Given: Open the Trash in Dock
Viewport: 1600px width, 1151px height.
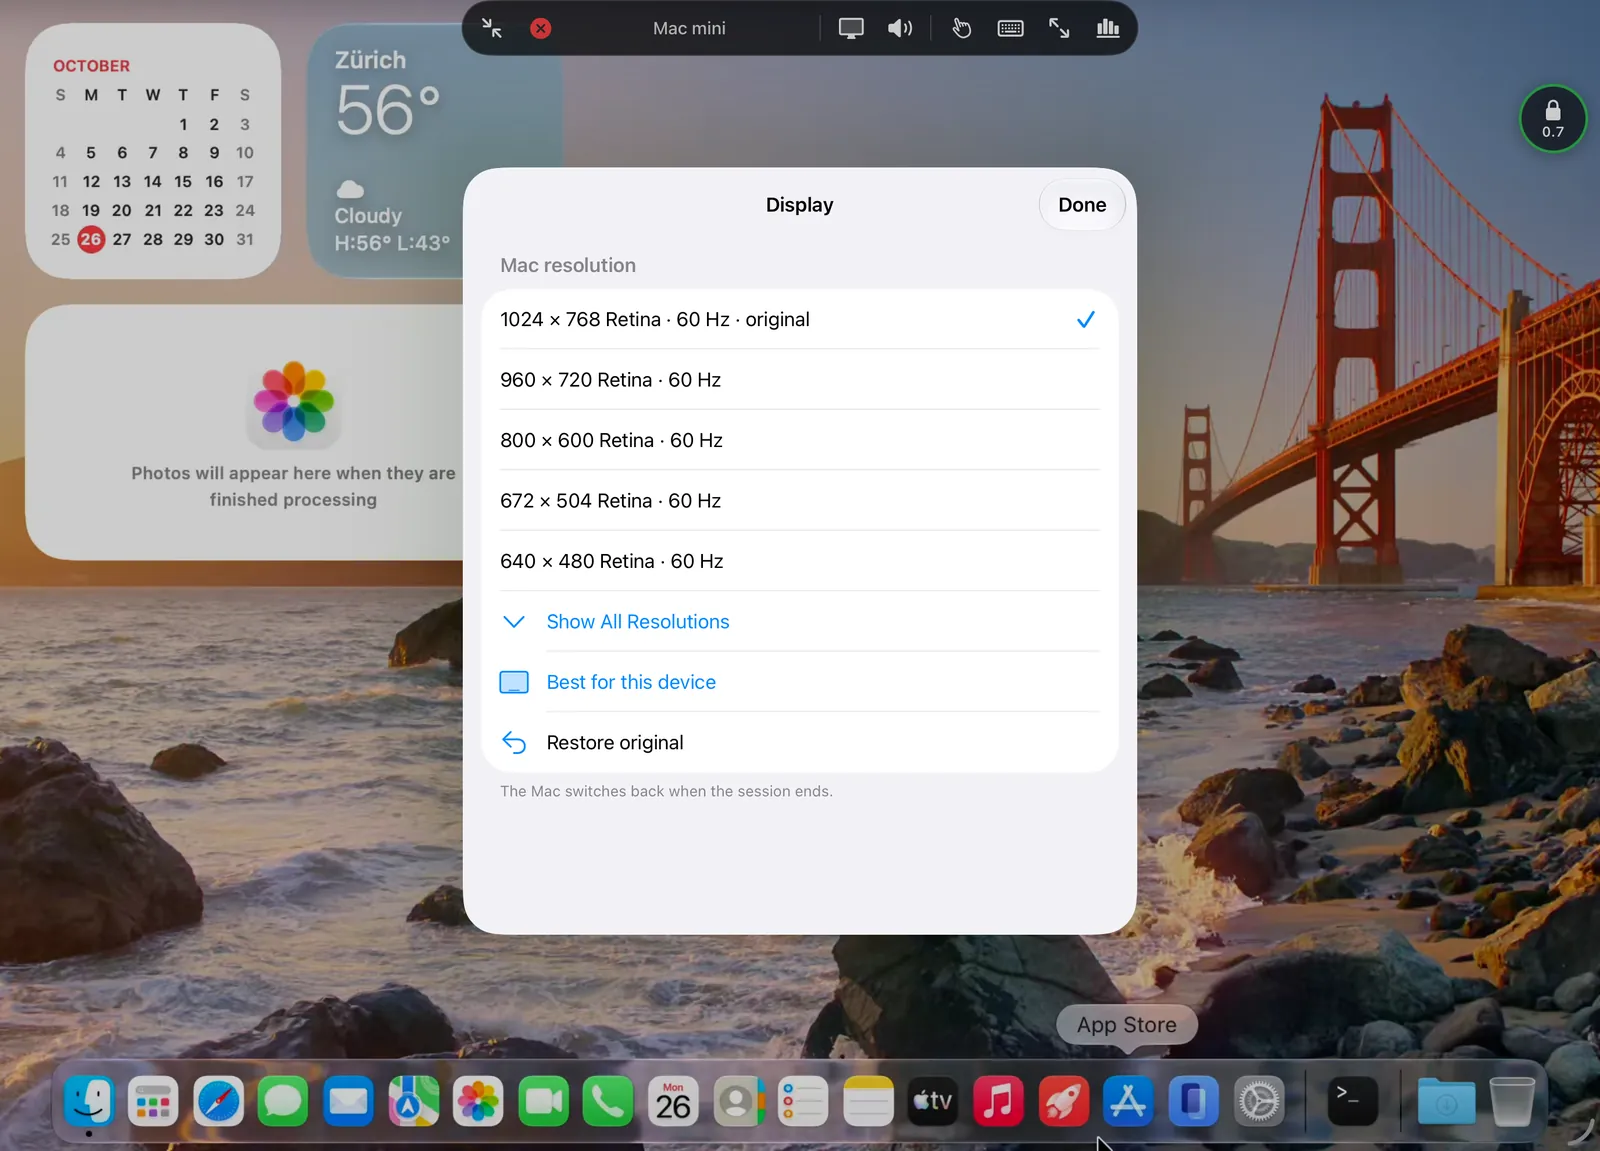Looking at the screenshot, I should [x=1512, y=1101].
